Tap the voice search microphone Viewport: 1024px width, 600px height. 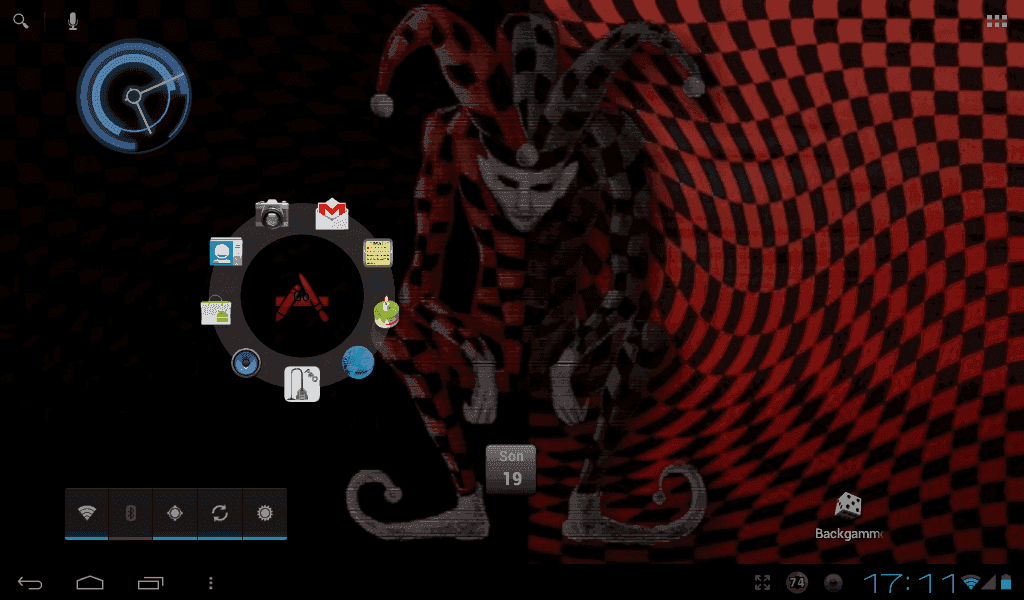coord(72,21)
